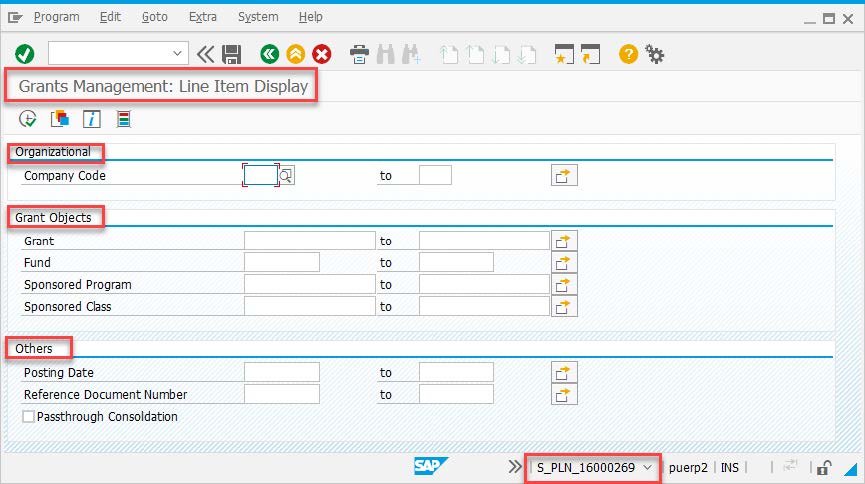Click the Execute clock icon

point(28,119)
